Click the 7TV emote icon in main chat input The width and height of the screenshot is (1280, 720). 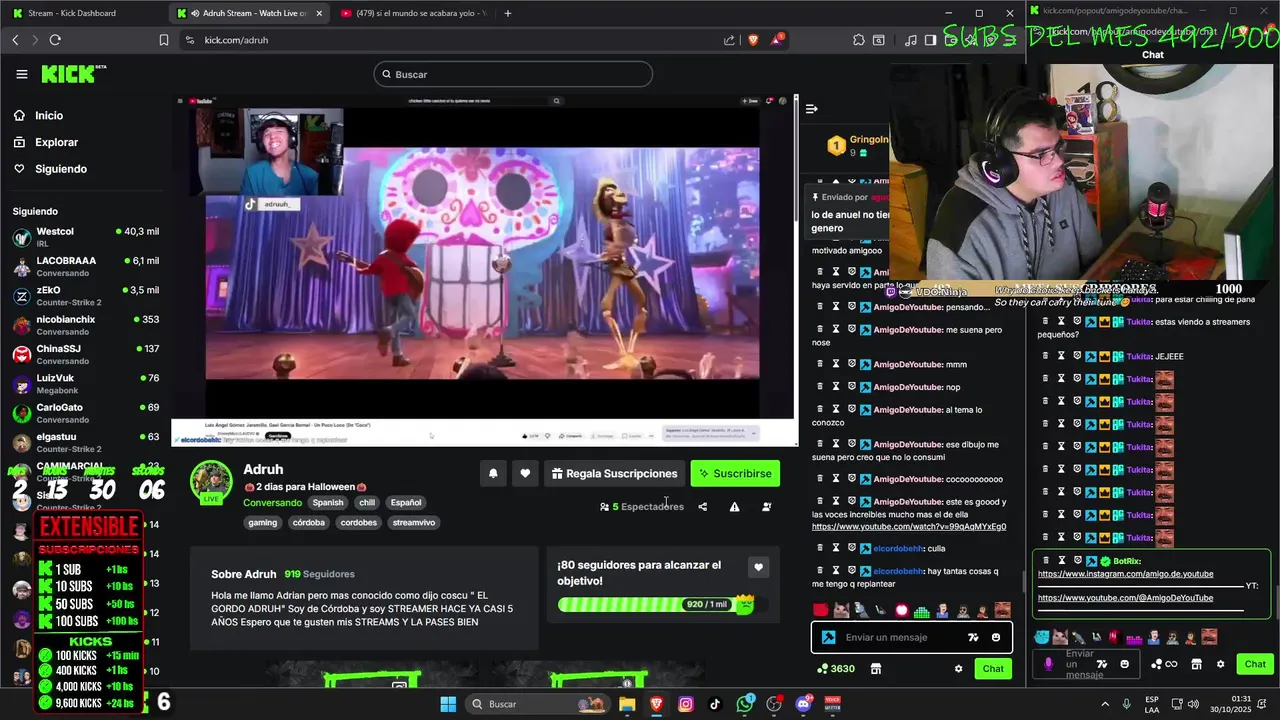point(973,637)
